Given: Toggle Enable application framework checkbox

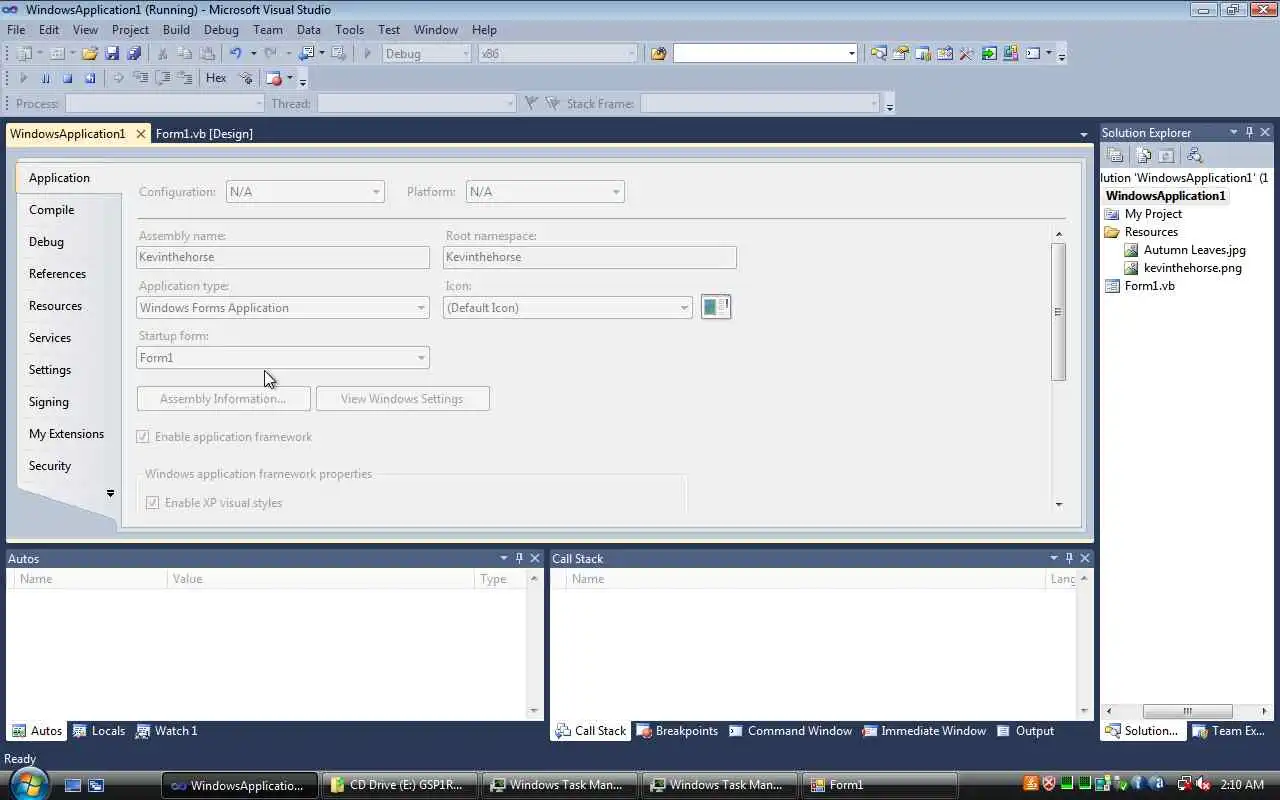Looking at the screenshot, I should pos(143,437).
